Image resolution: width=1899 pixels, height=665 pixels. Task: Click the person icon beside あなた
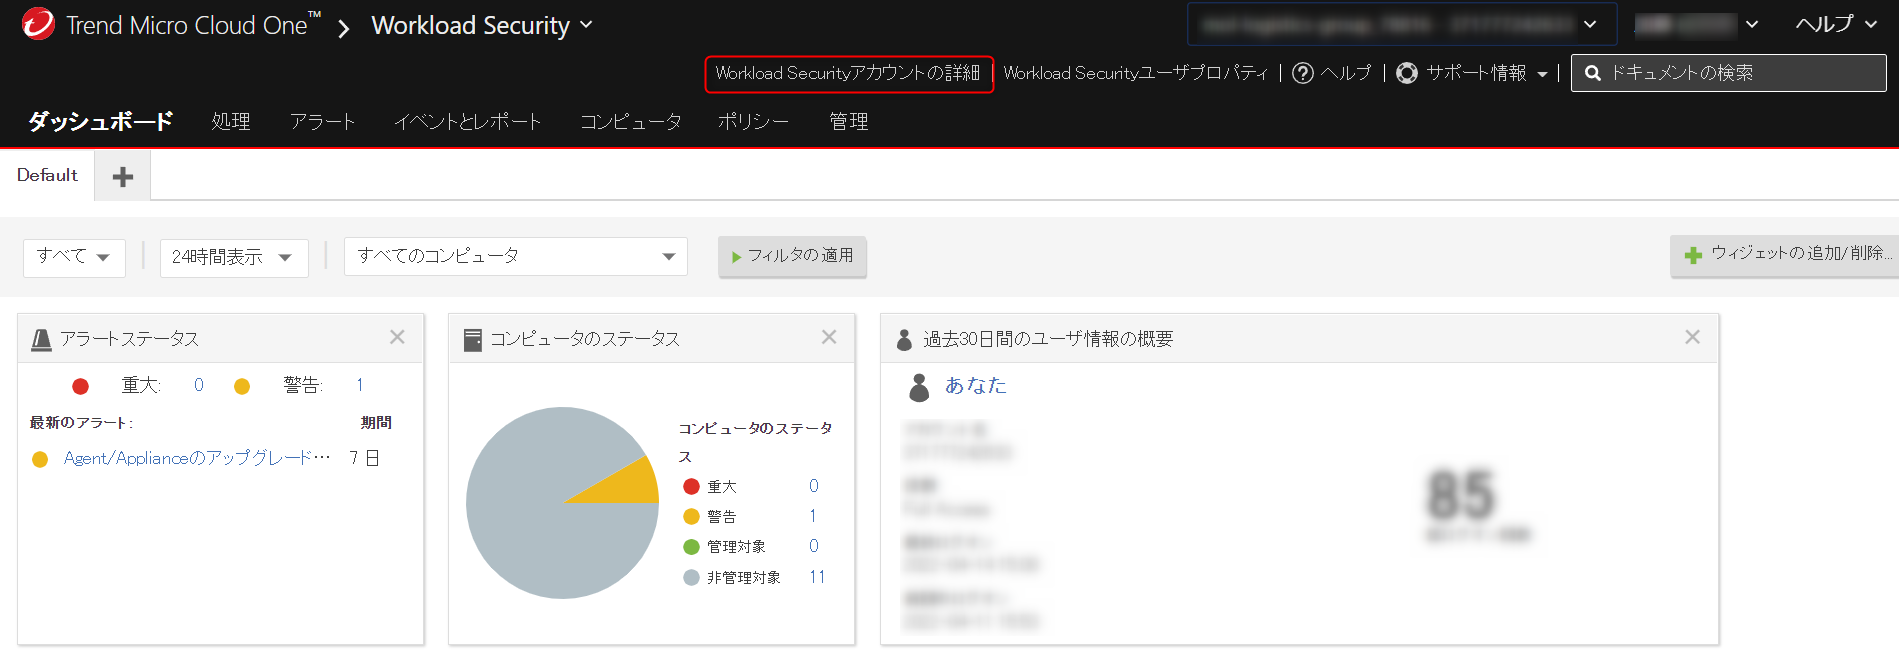919,387
